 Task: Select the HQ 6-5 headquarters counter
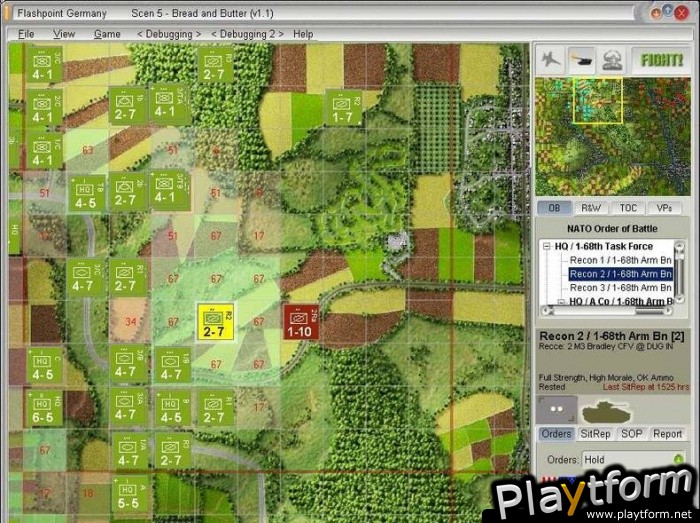(44, 408)
